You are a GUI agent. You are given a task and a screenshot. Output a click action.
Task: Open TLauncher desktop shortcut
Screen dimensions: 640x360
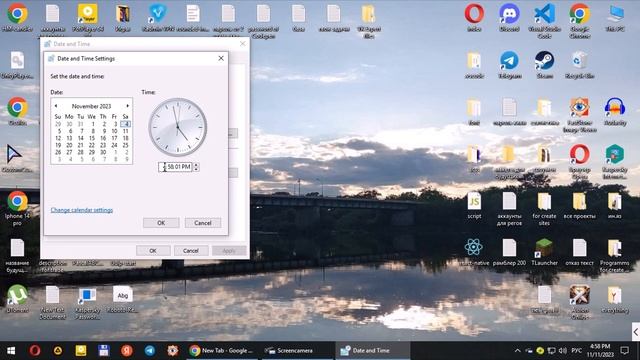pos(544,252)
